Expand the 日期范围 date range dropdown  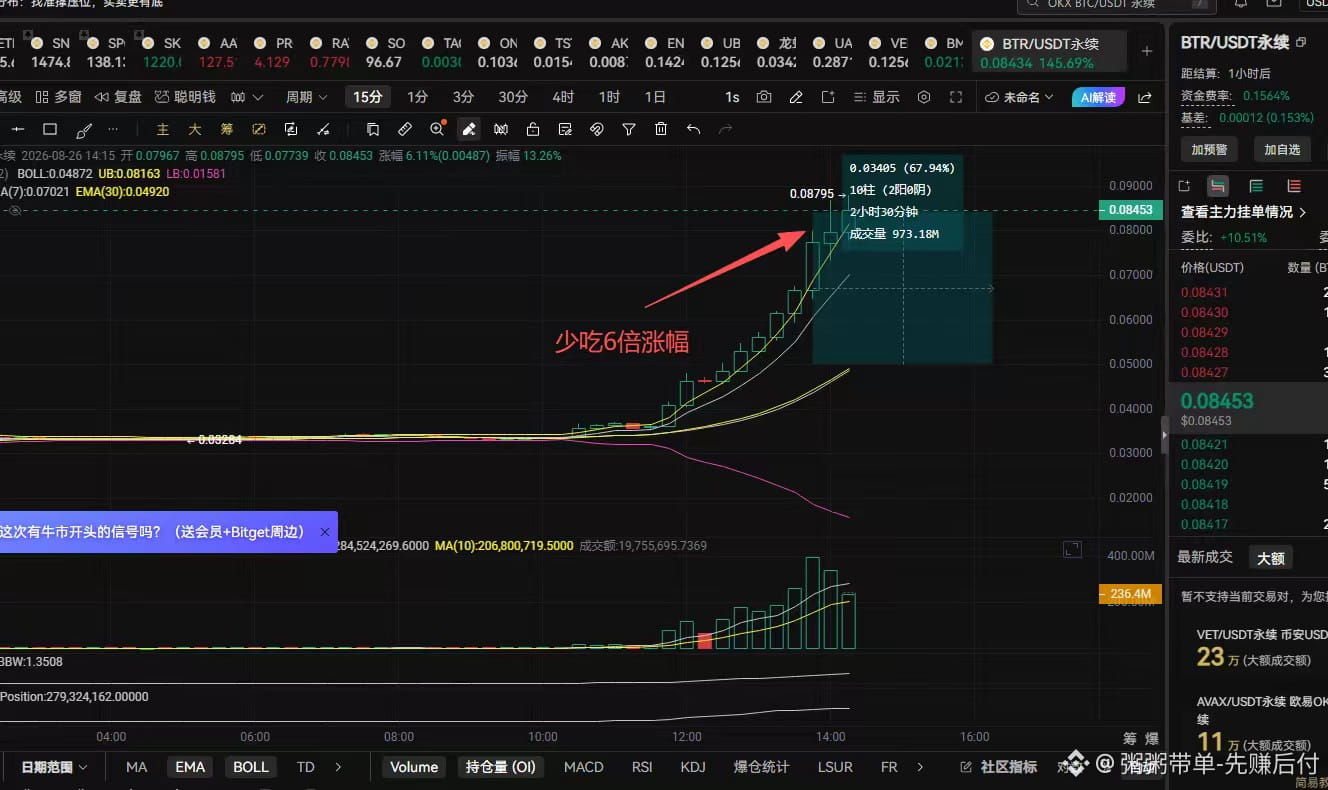click(55, 767)
